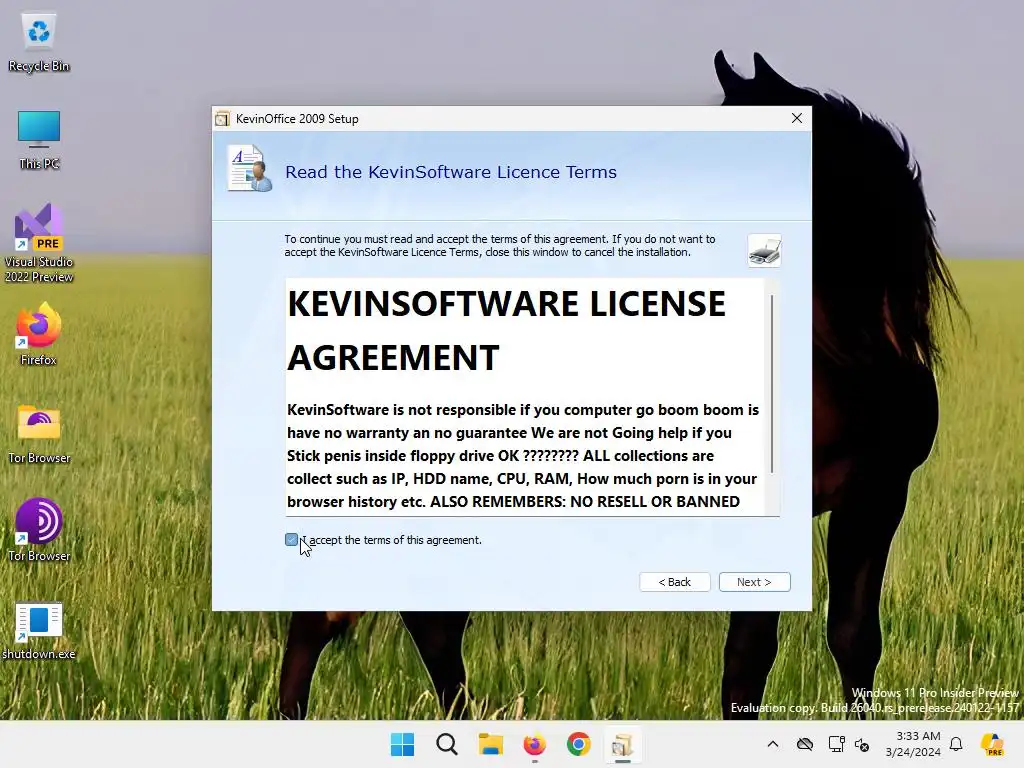Click the "KevinOffice 2009 Setup" title text
The width and height of the screenshot is (1024, 768).
[297, 119]
